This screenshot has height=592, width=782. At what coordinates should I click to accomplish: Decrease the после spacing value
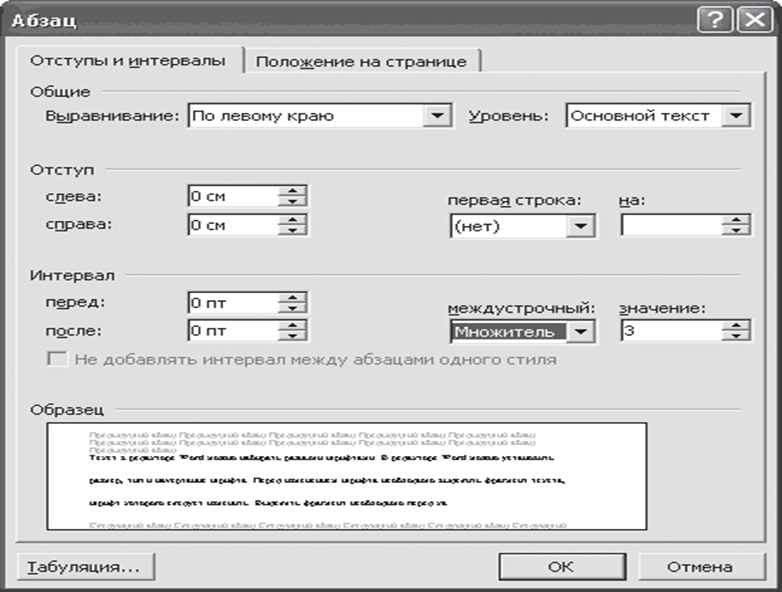tap(292, 336)
